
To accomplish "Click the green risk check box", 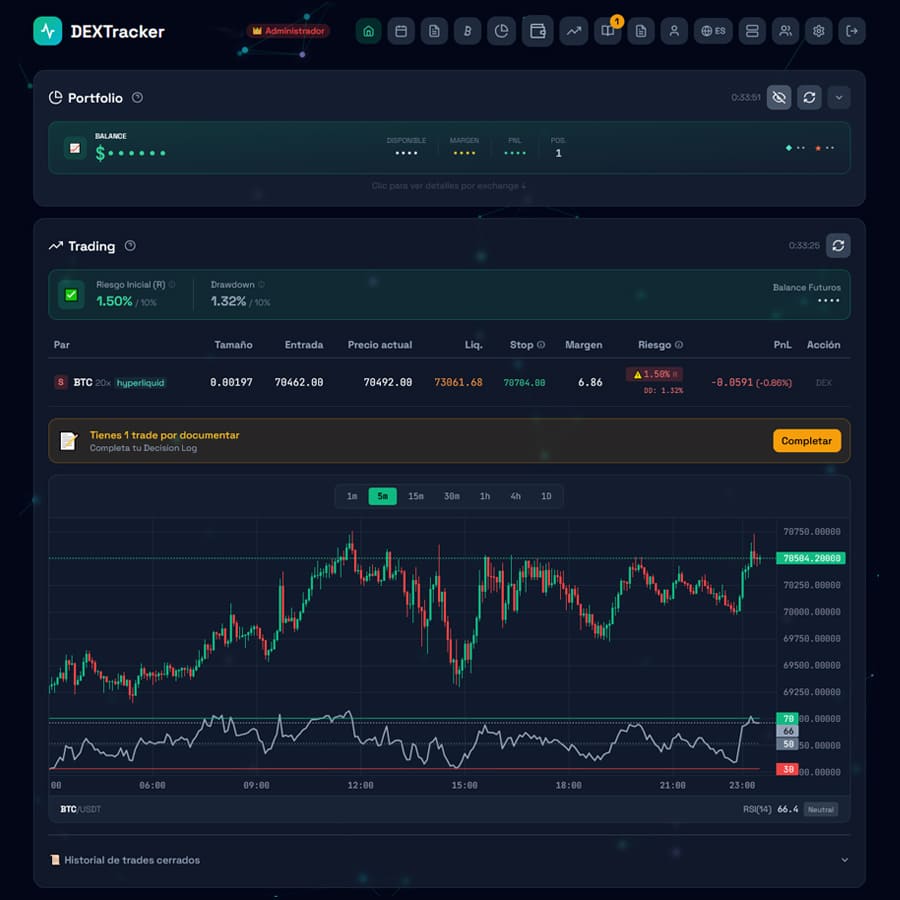I will pyautogui.click(x=71, y=294).
